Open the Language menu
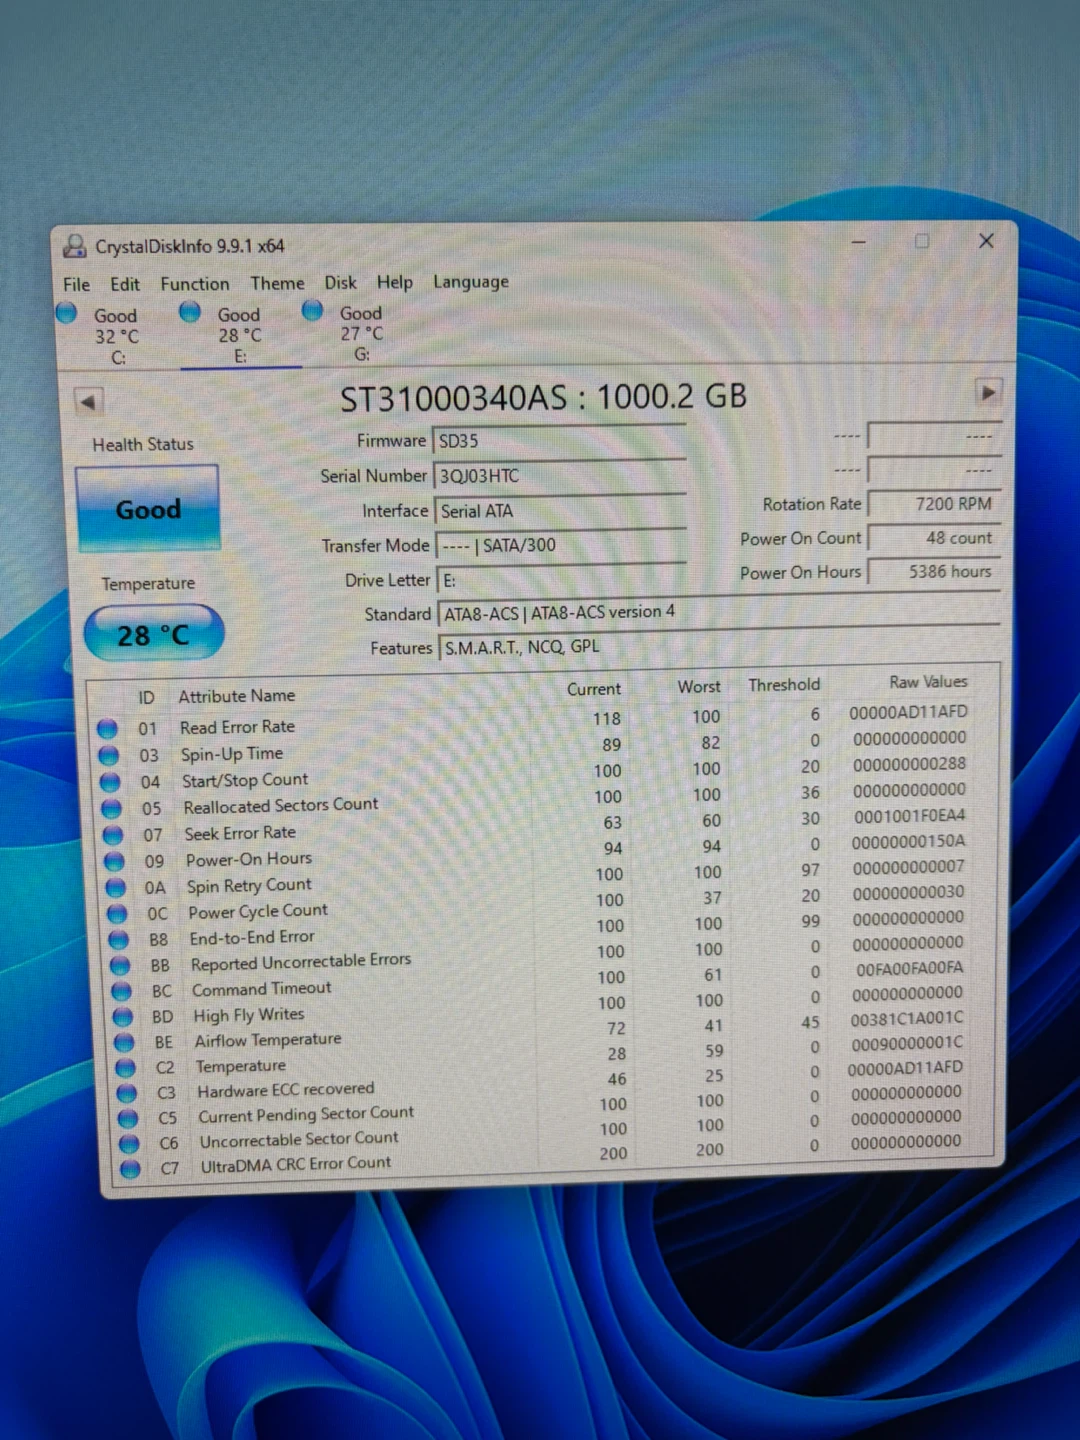Screen dimensions: 1080x1440 click(470, 282)
